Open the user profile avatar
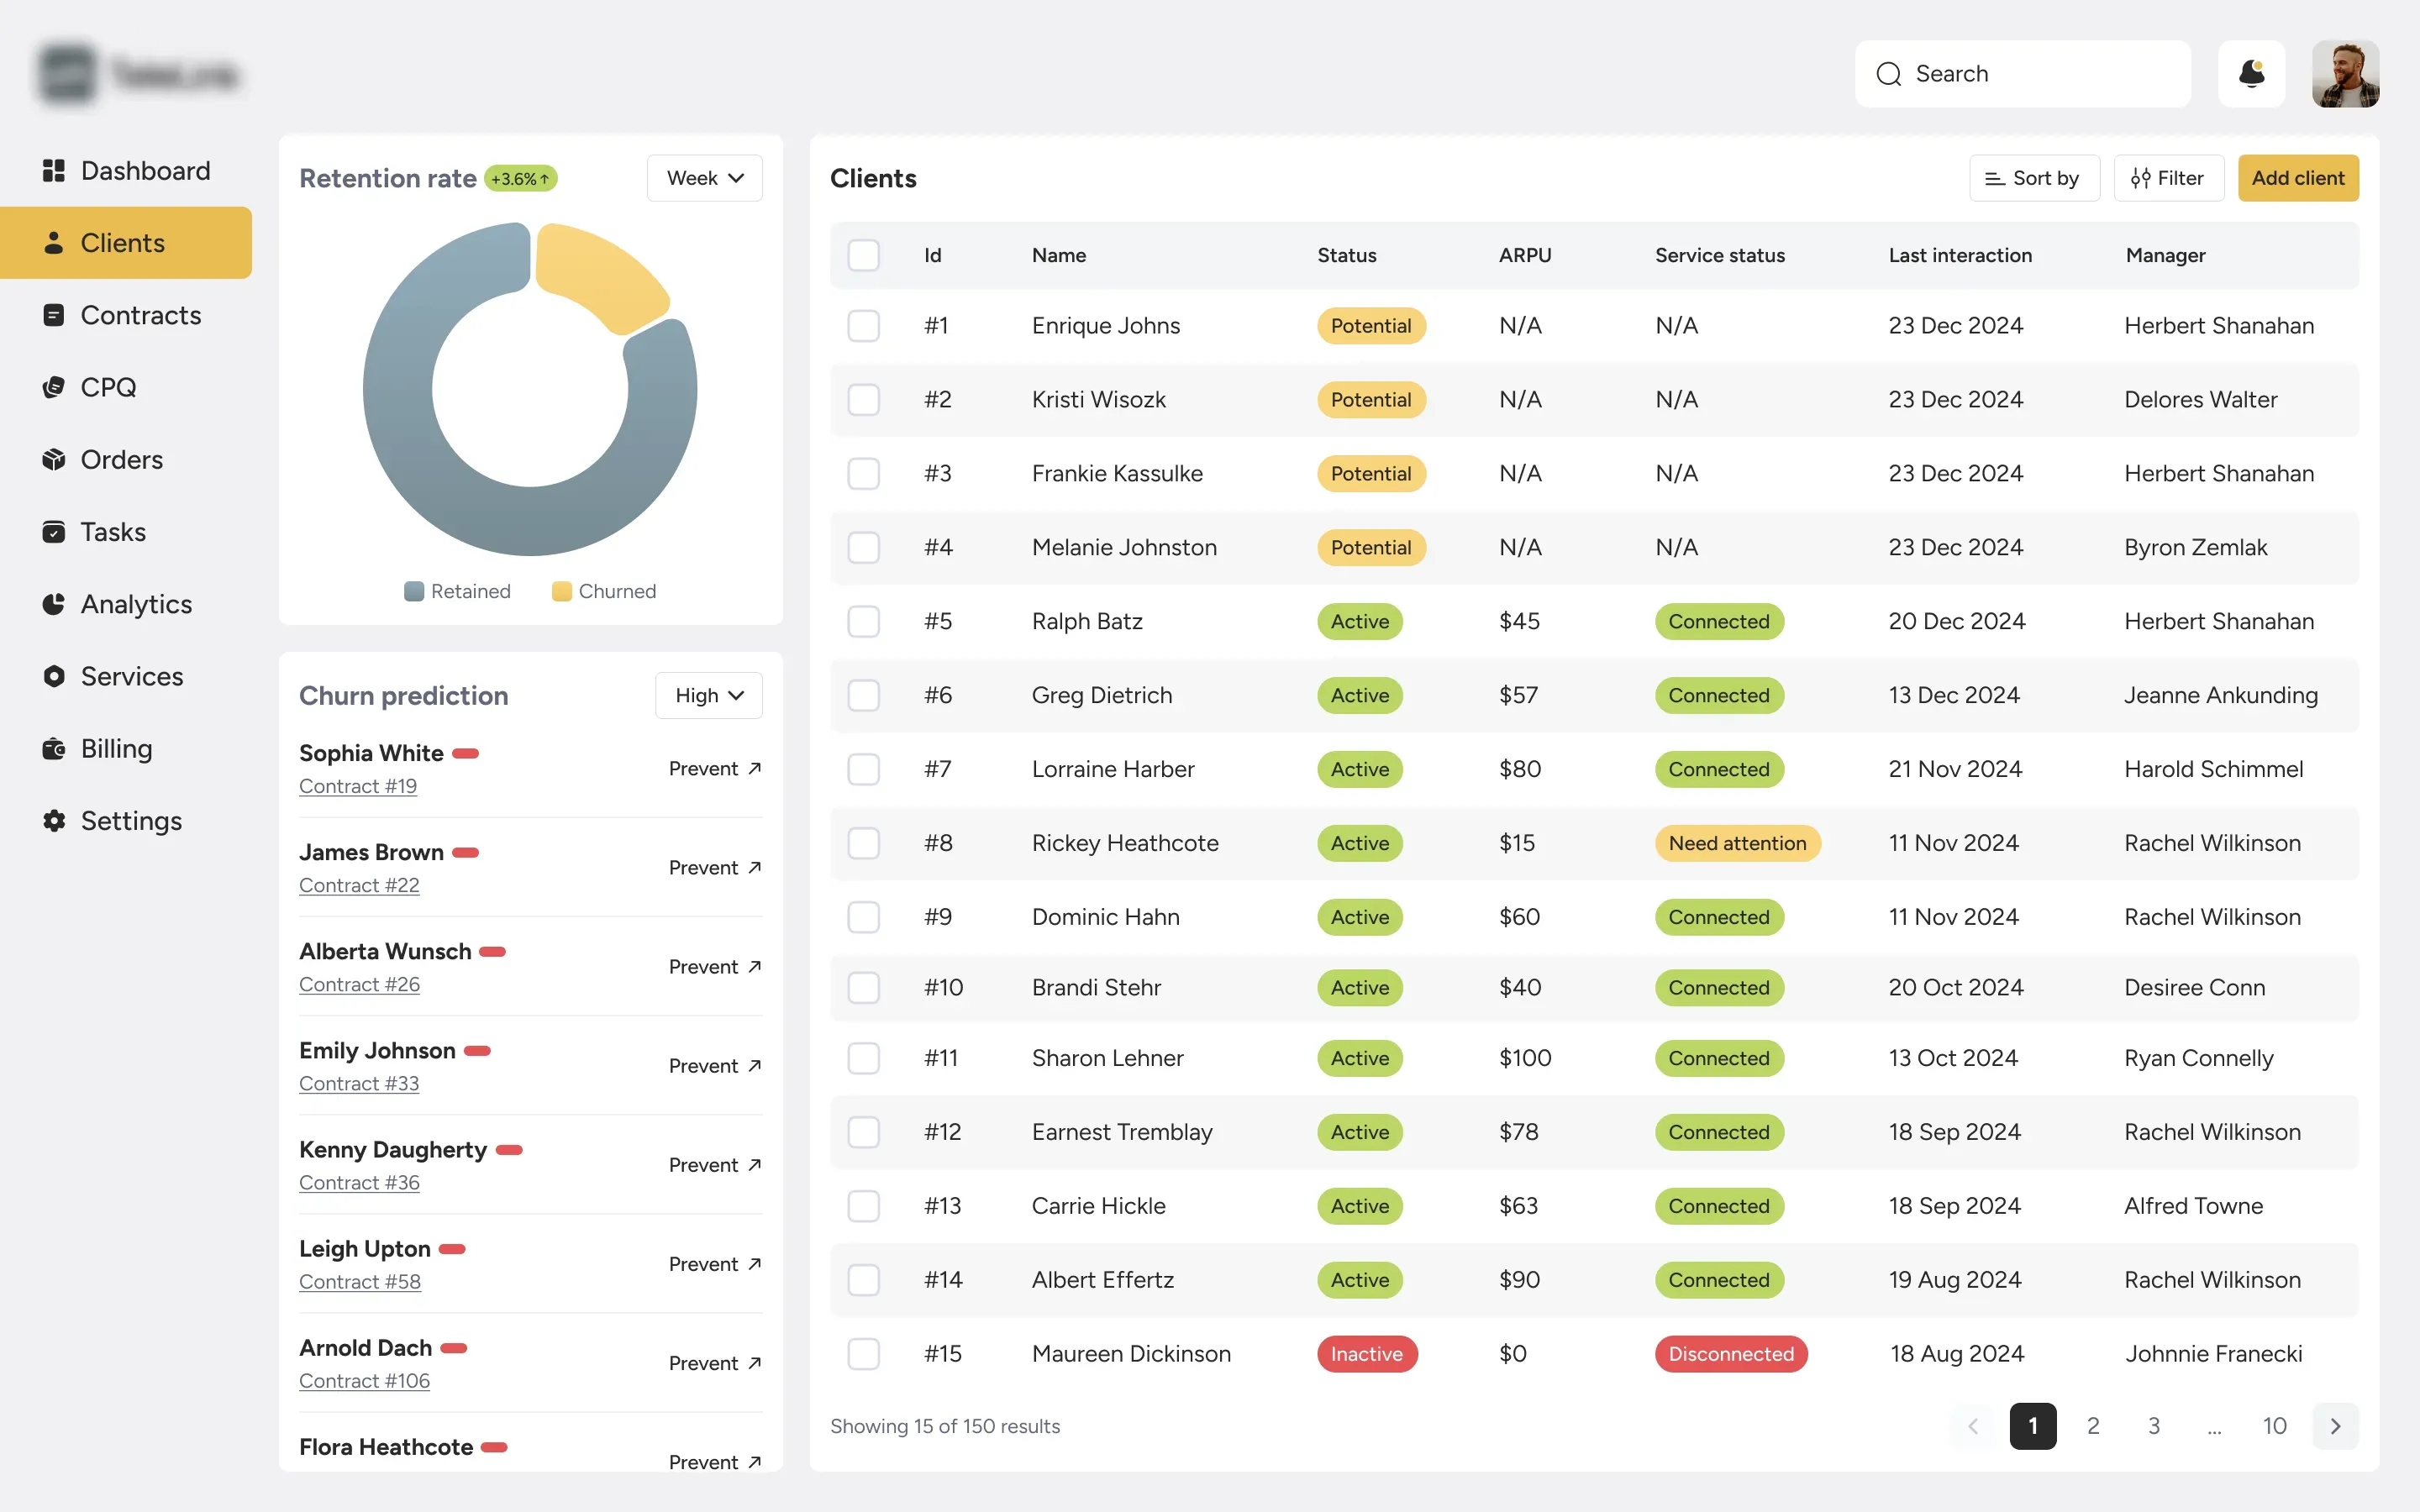2420x1512 pixels. click(x=2344, y=74)
